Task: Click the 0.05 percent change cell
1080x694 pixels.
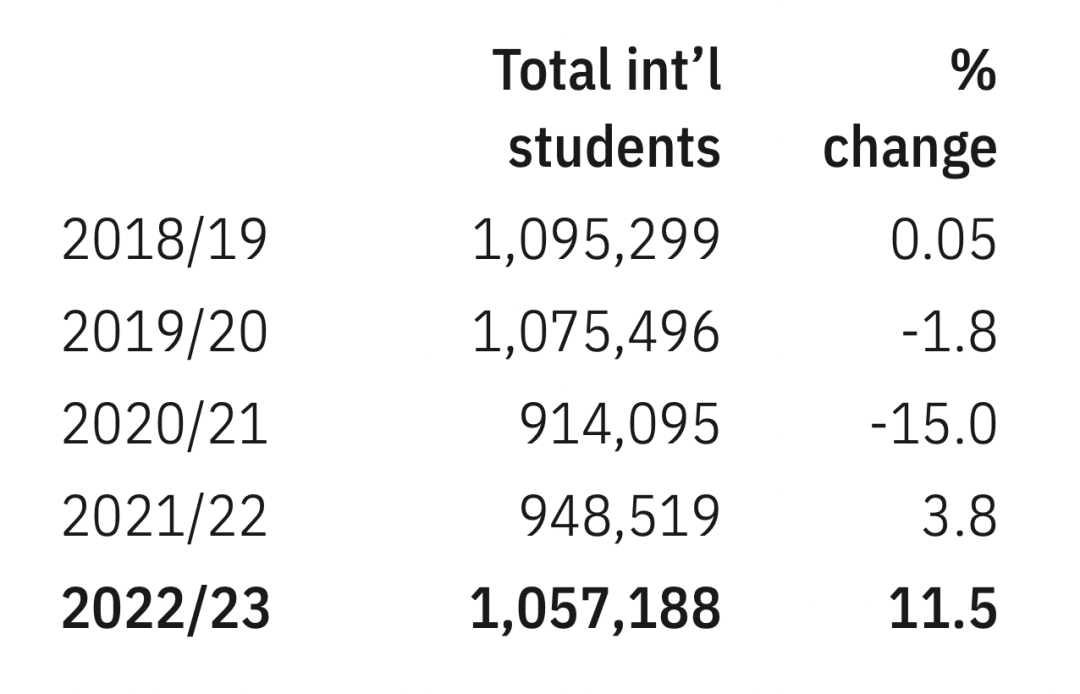Action: point(944,240)
